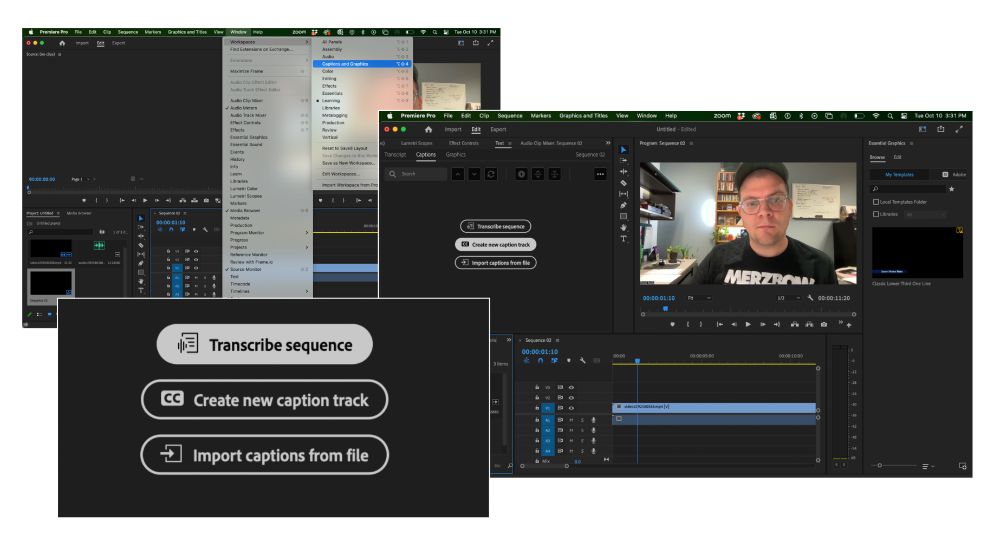Click the split caption icon in Text panel
The width and height of the screenshot is (1000, 555).
coord(538,174)
